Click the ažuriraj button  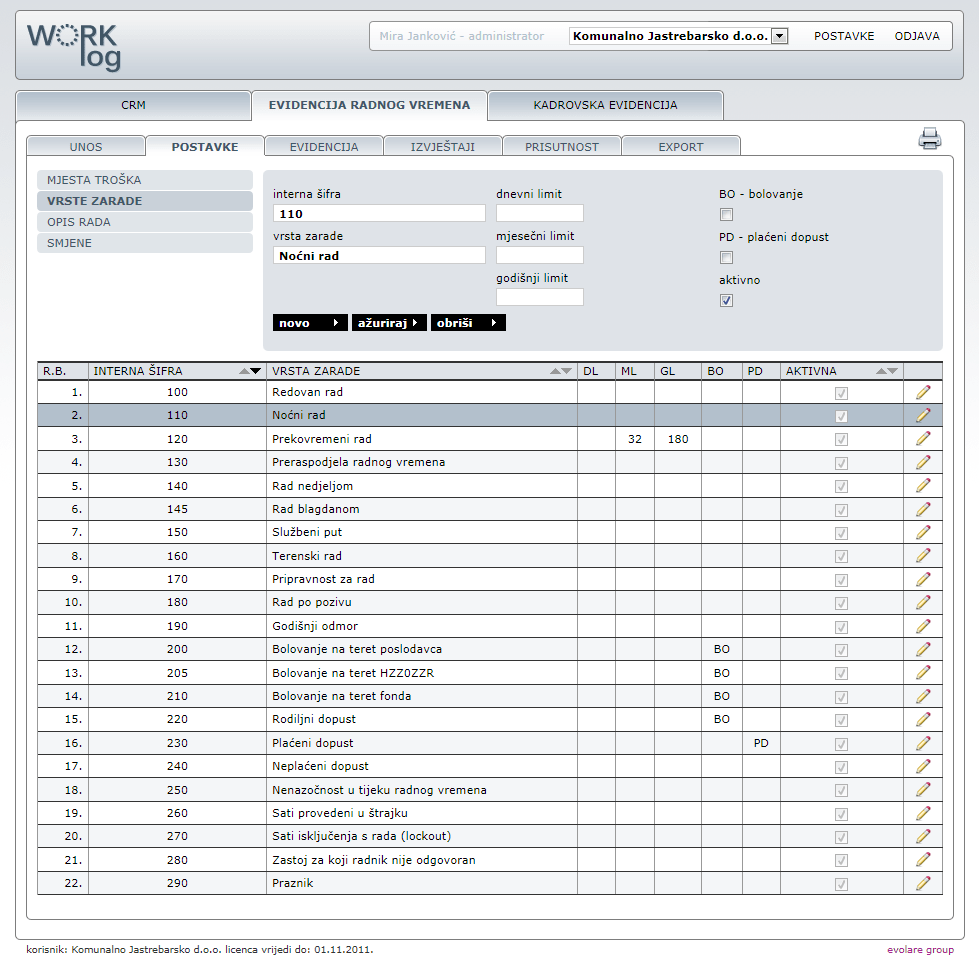click(x=389, y=323)
